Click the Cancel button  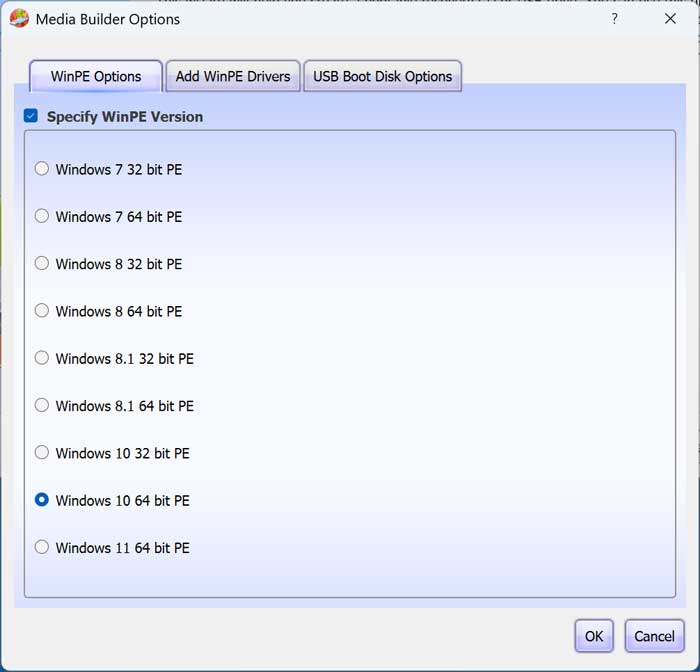pyautogui.click(x=654, y=636)
